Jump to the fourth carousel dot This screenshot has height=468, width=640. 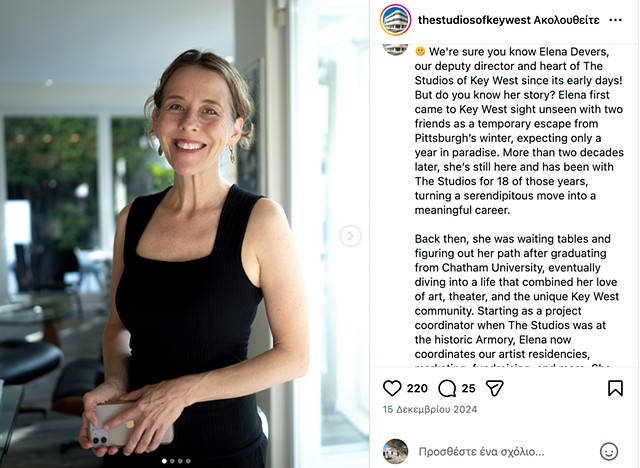click(188, 461)
